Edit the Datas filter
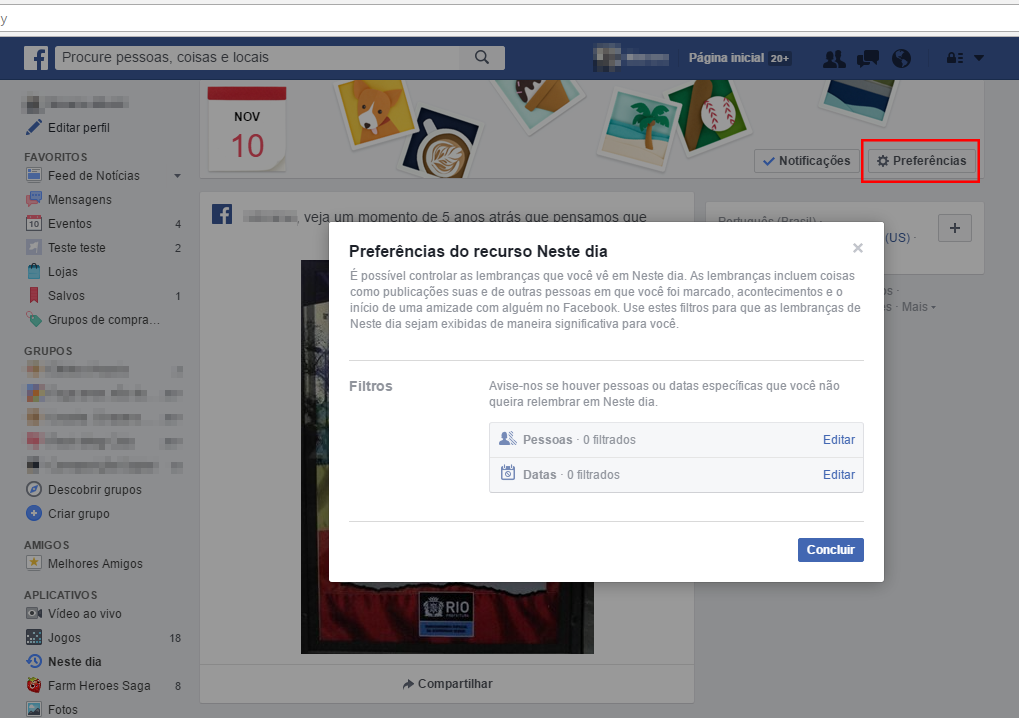1019x718 pixels. coord(838,475)
